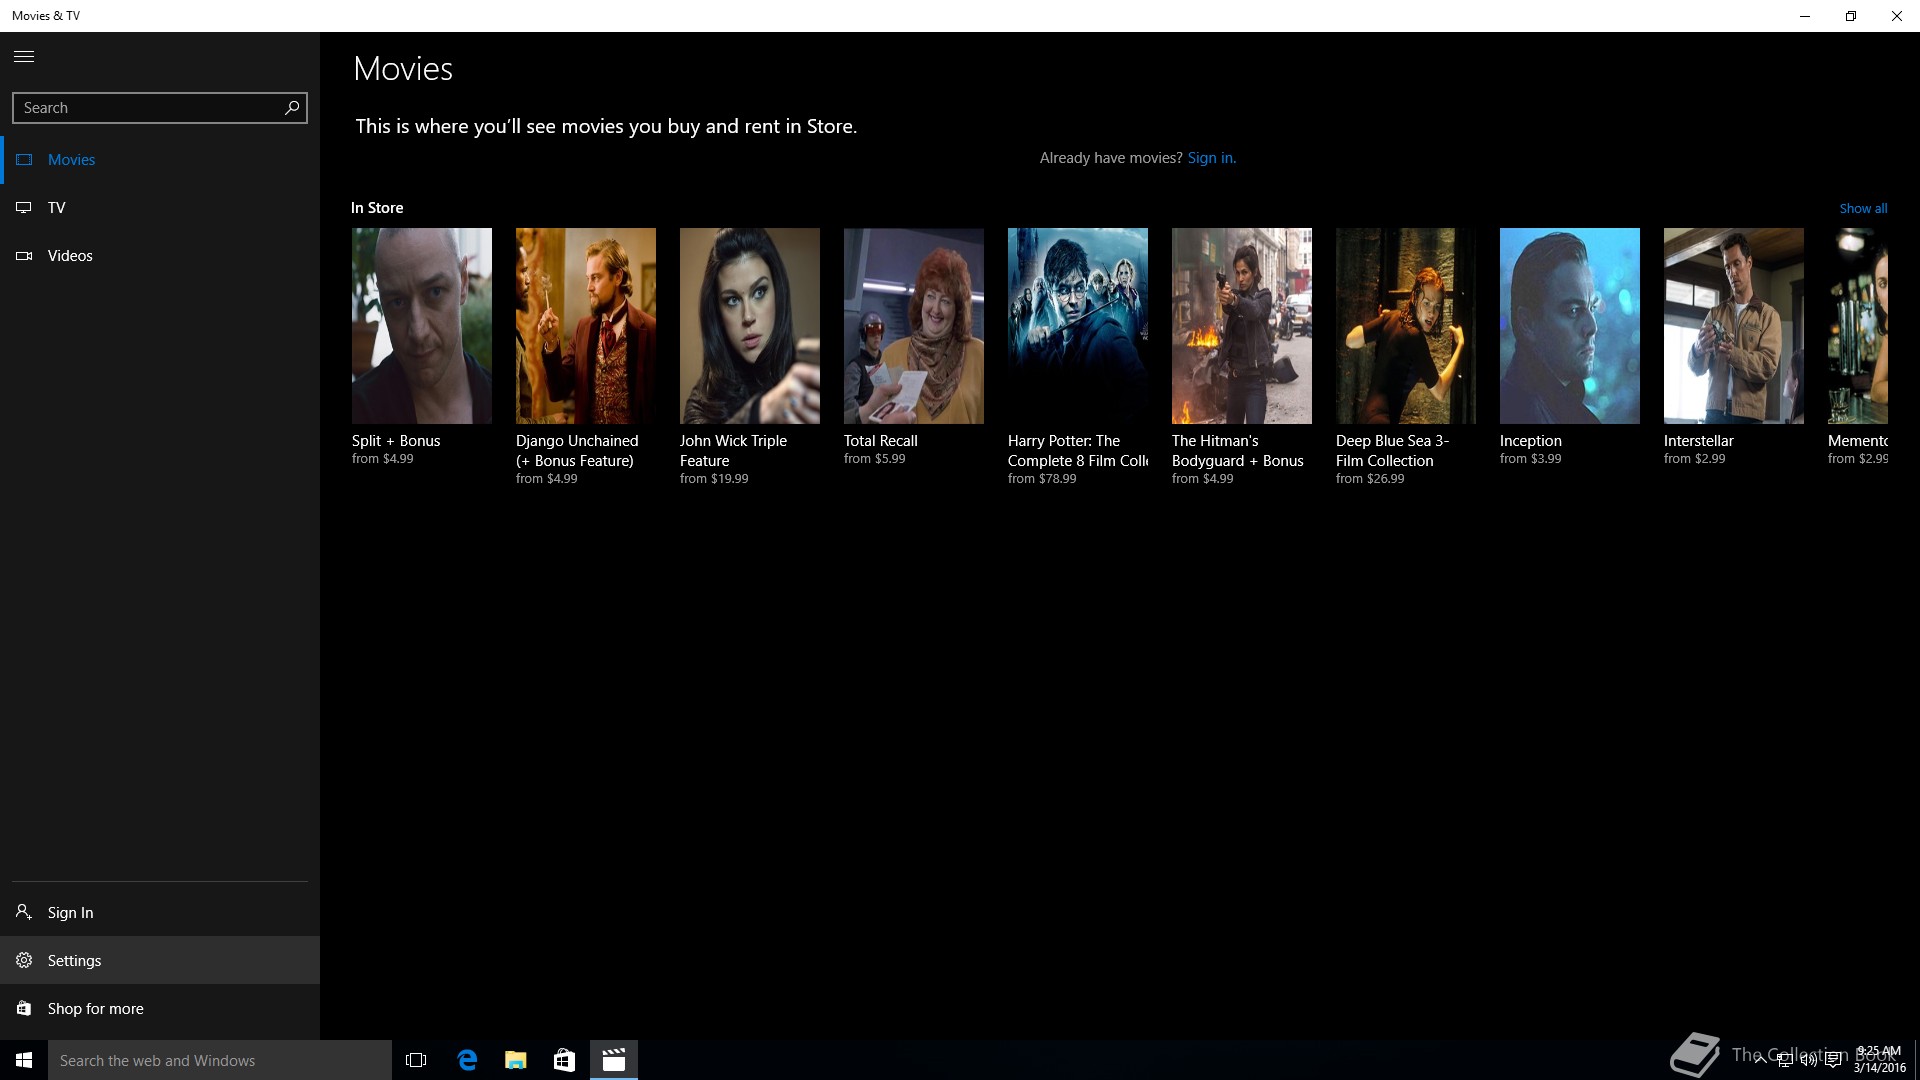Image resolution: width=1920 pixels, height=1080 pixels.
Task: Open the John Wick Triple Feature poster
Action: (x=750, y=326)
